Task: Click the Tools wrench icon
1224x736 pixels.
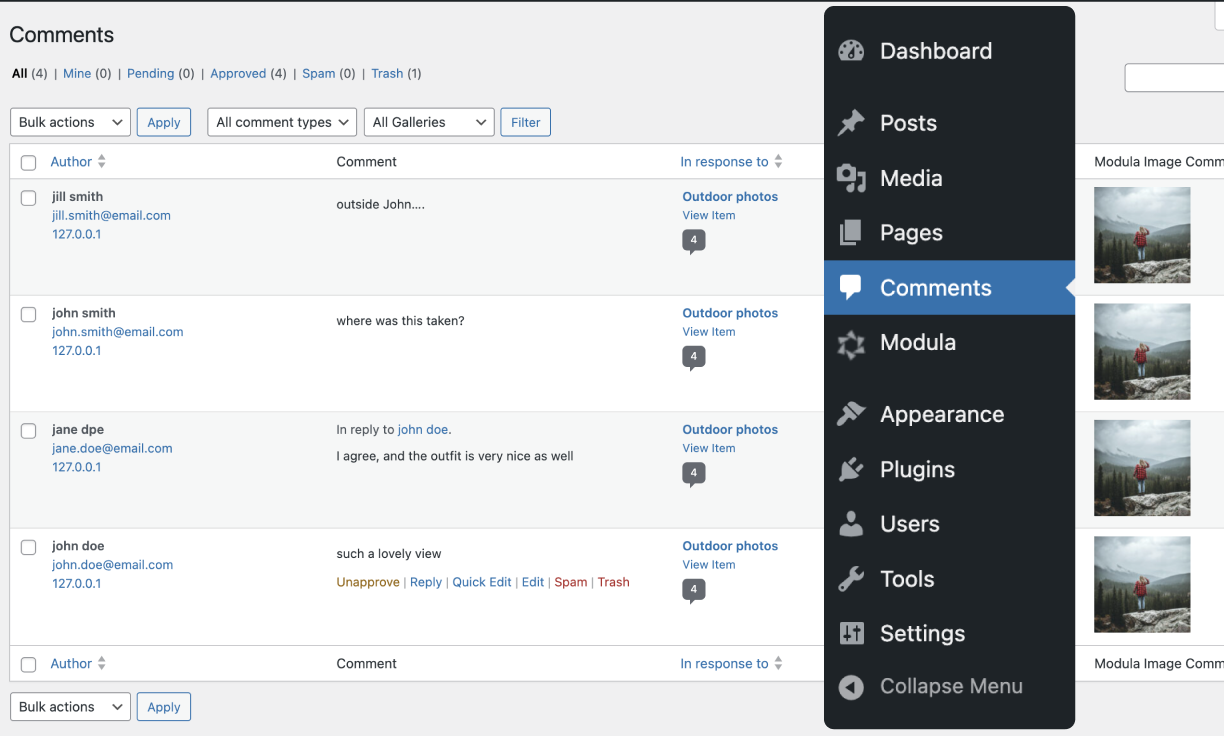Action: click(x=851, y=579)
